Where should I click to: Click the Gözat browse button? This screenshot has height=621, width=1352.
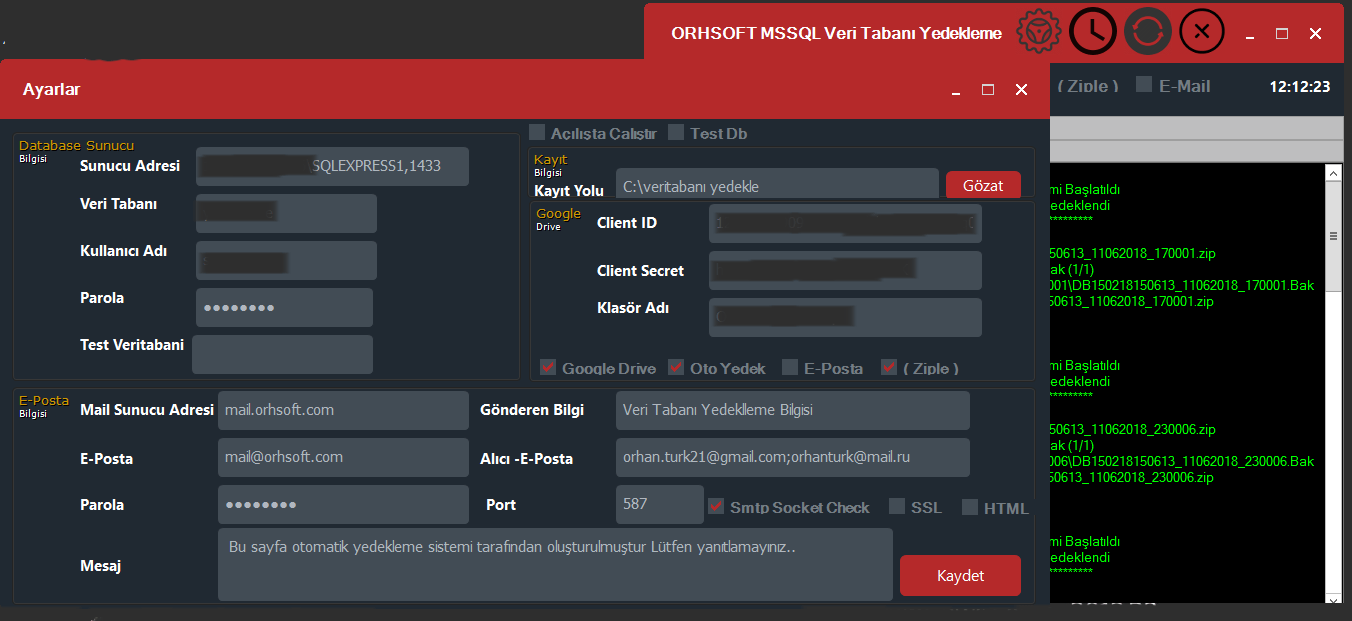[983, 185]
